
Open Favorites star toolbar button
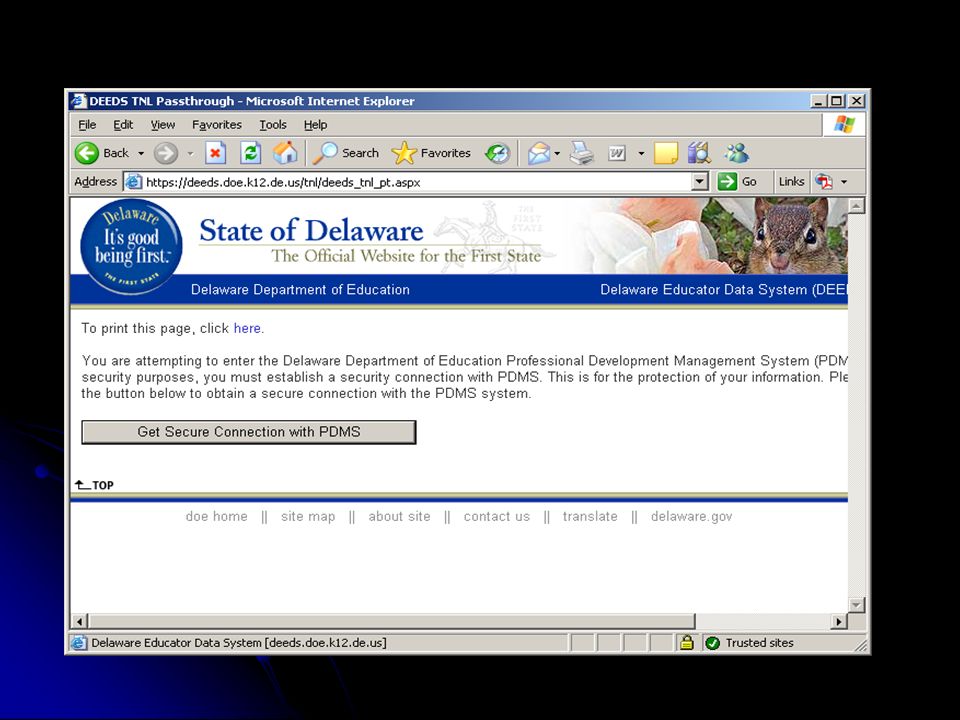[432, 153]
